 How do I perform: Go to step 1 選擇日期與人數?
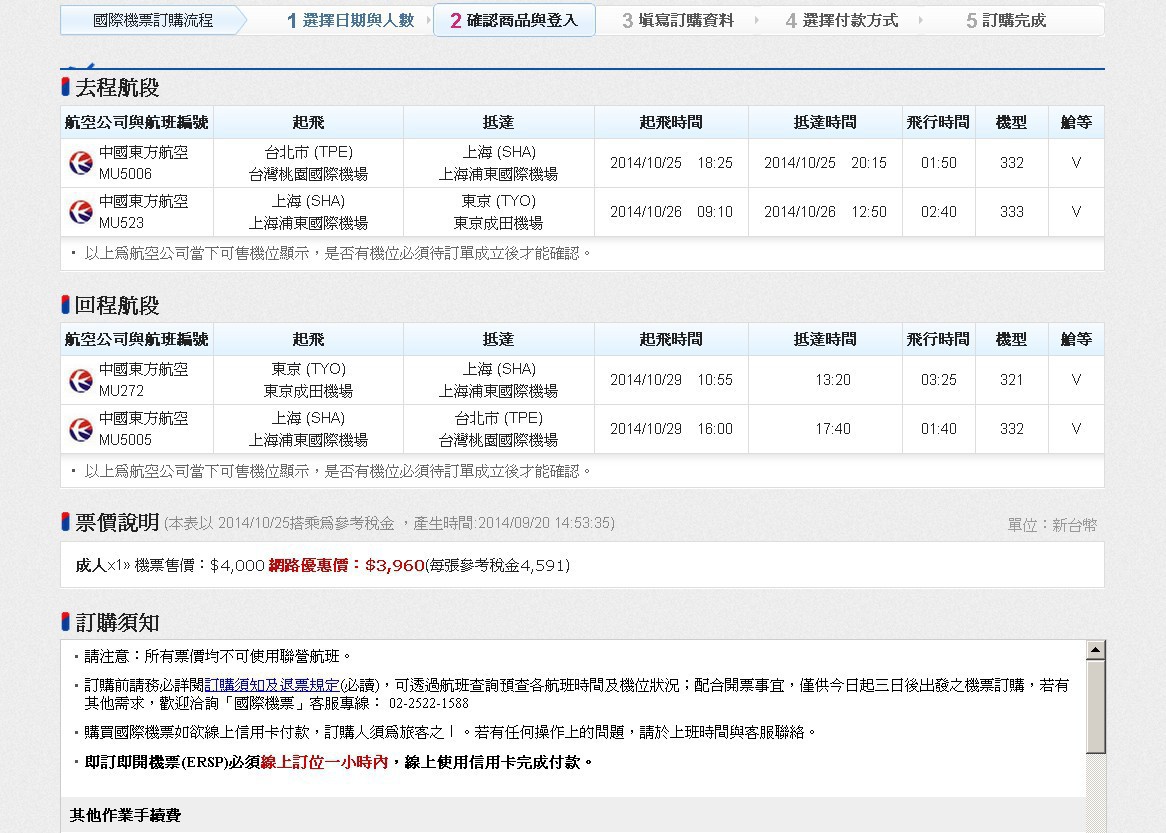click(350, 21)
